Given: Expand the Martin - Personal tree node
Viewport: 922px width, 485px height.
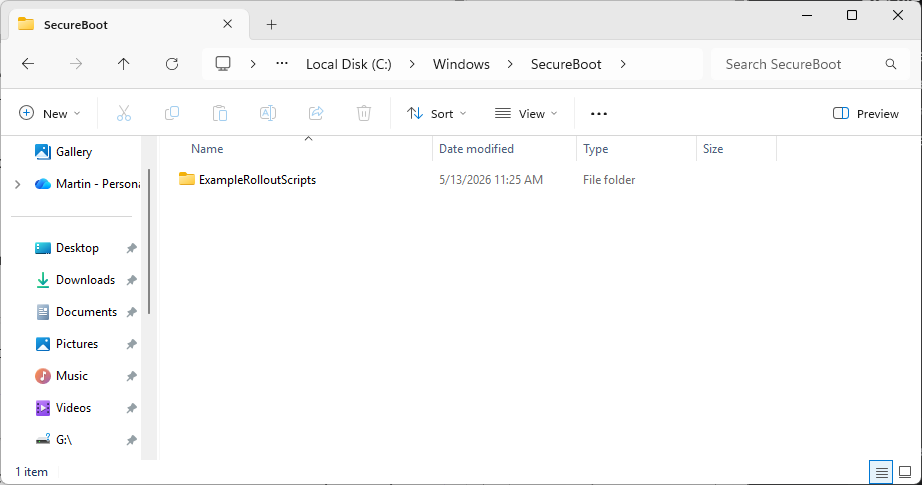Looking at the screenshot, I should tap(18, 184).
